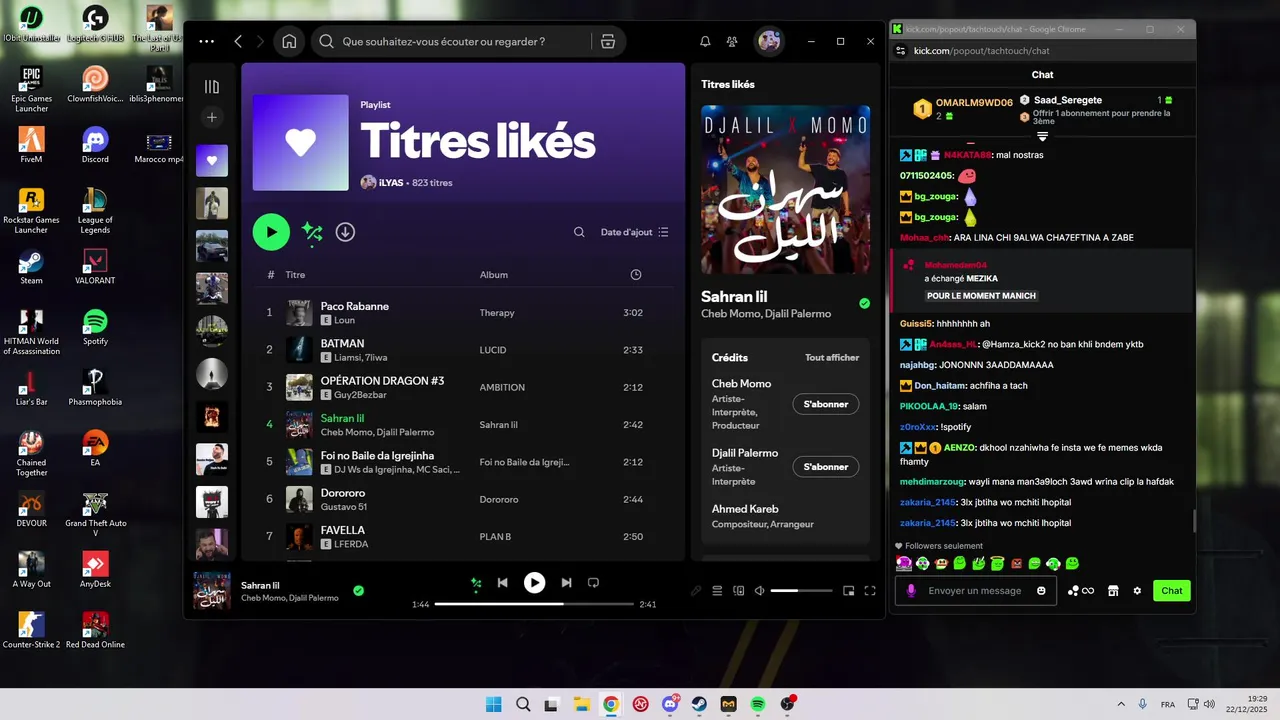1280x720 pixels.
Task: Open Foi no Baile da Igrejinha track
Action: click(463, 462)
